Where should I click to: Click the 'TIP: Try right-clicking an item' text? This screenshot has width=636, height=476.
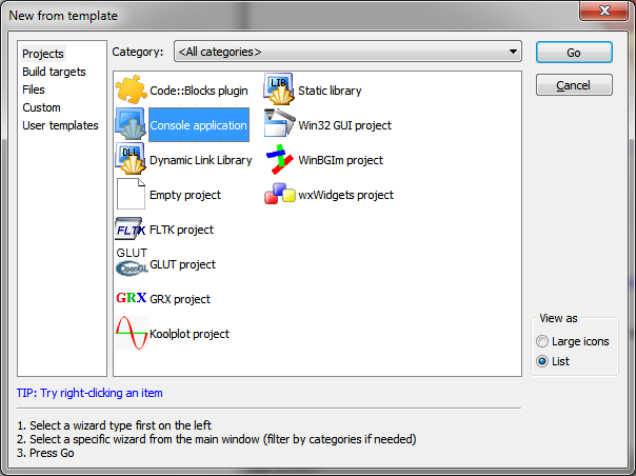click(90, 392)
